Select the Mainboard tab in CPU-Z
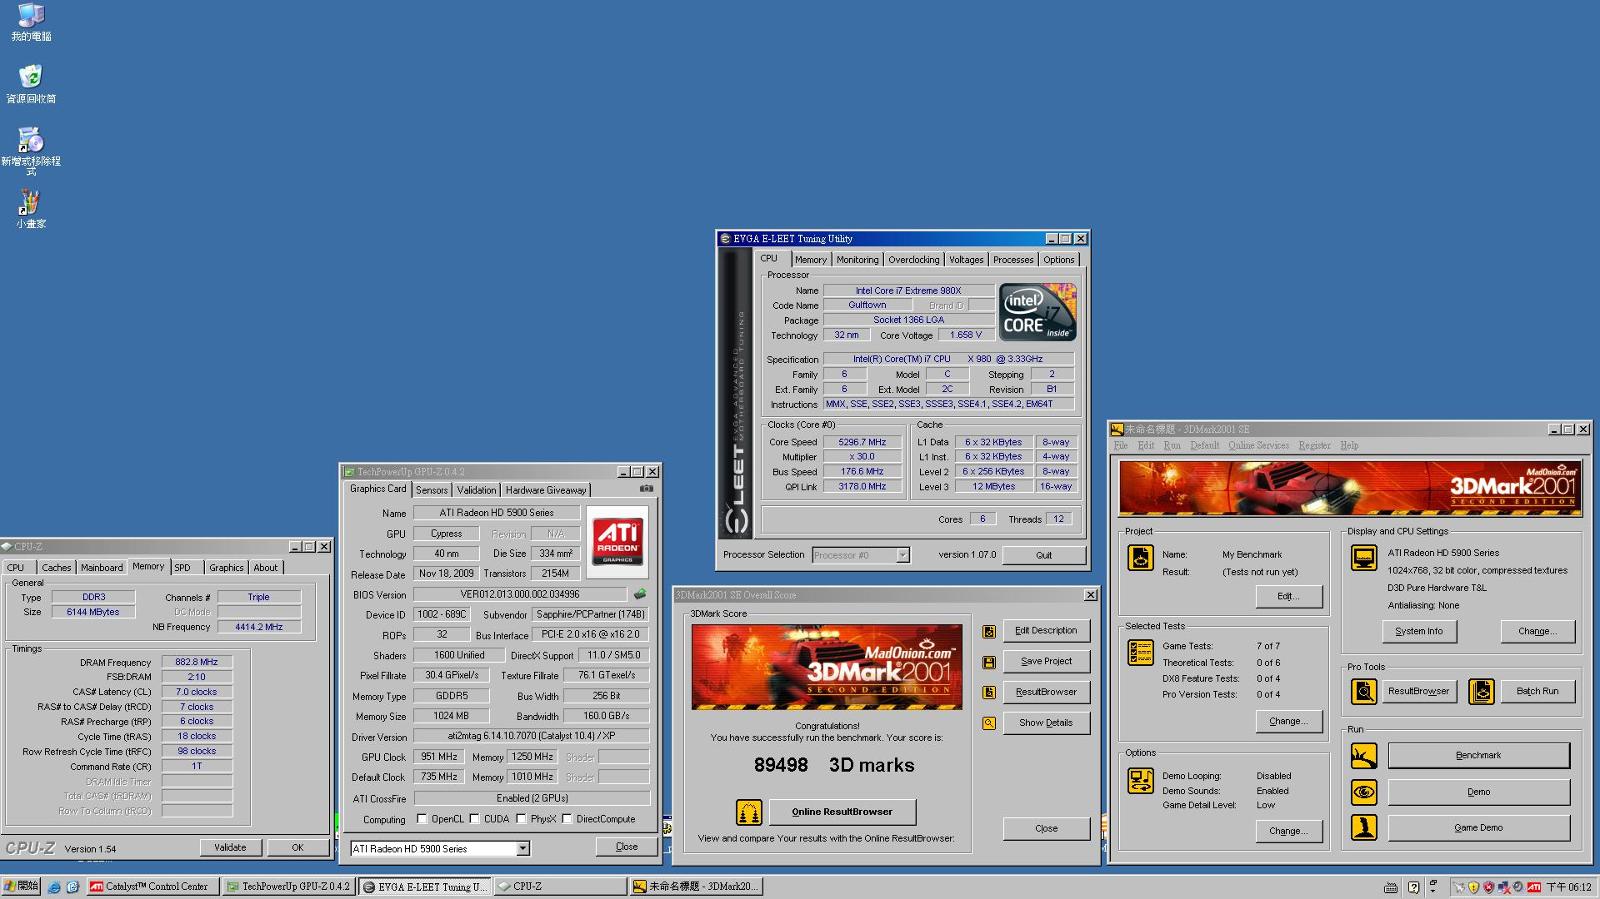Screen dimensions: 1600x899 click(102, 567)
